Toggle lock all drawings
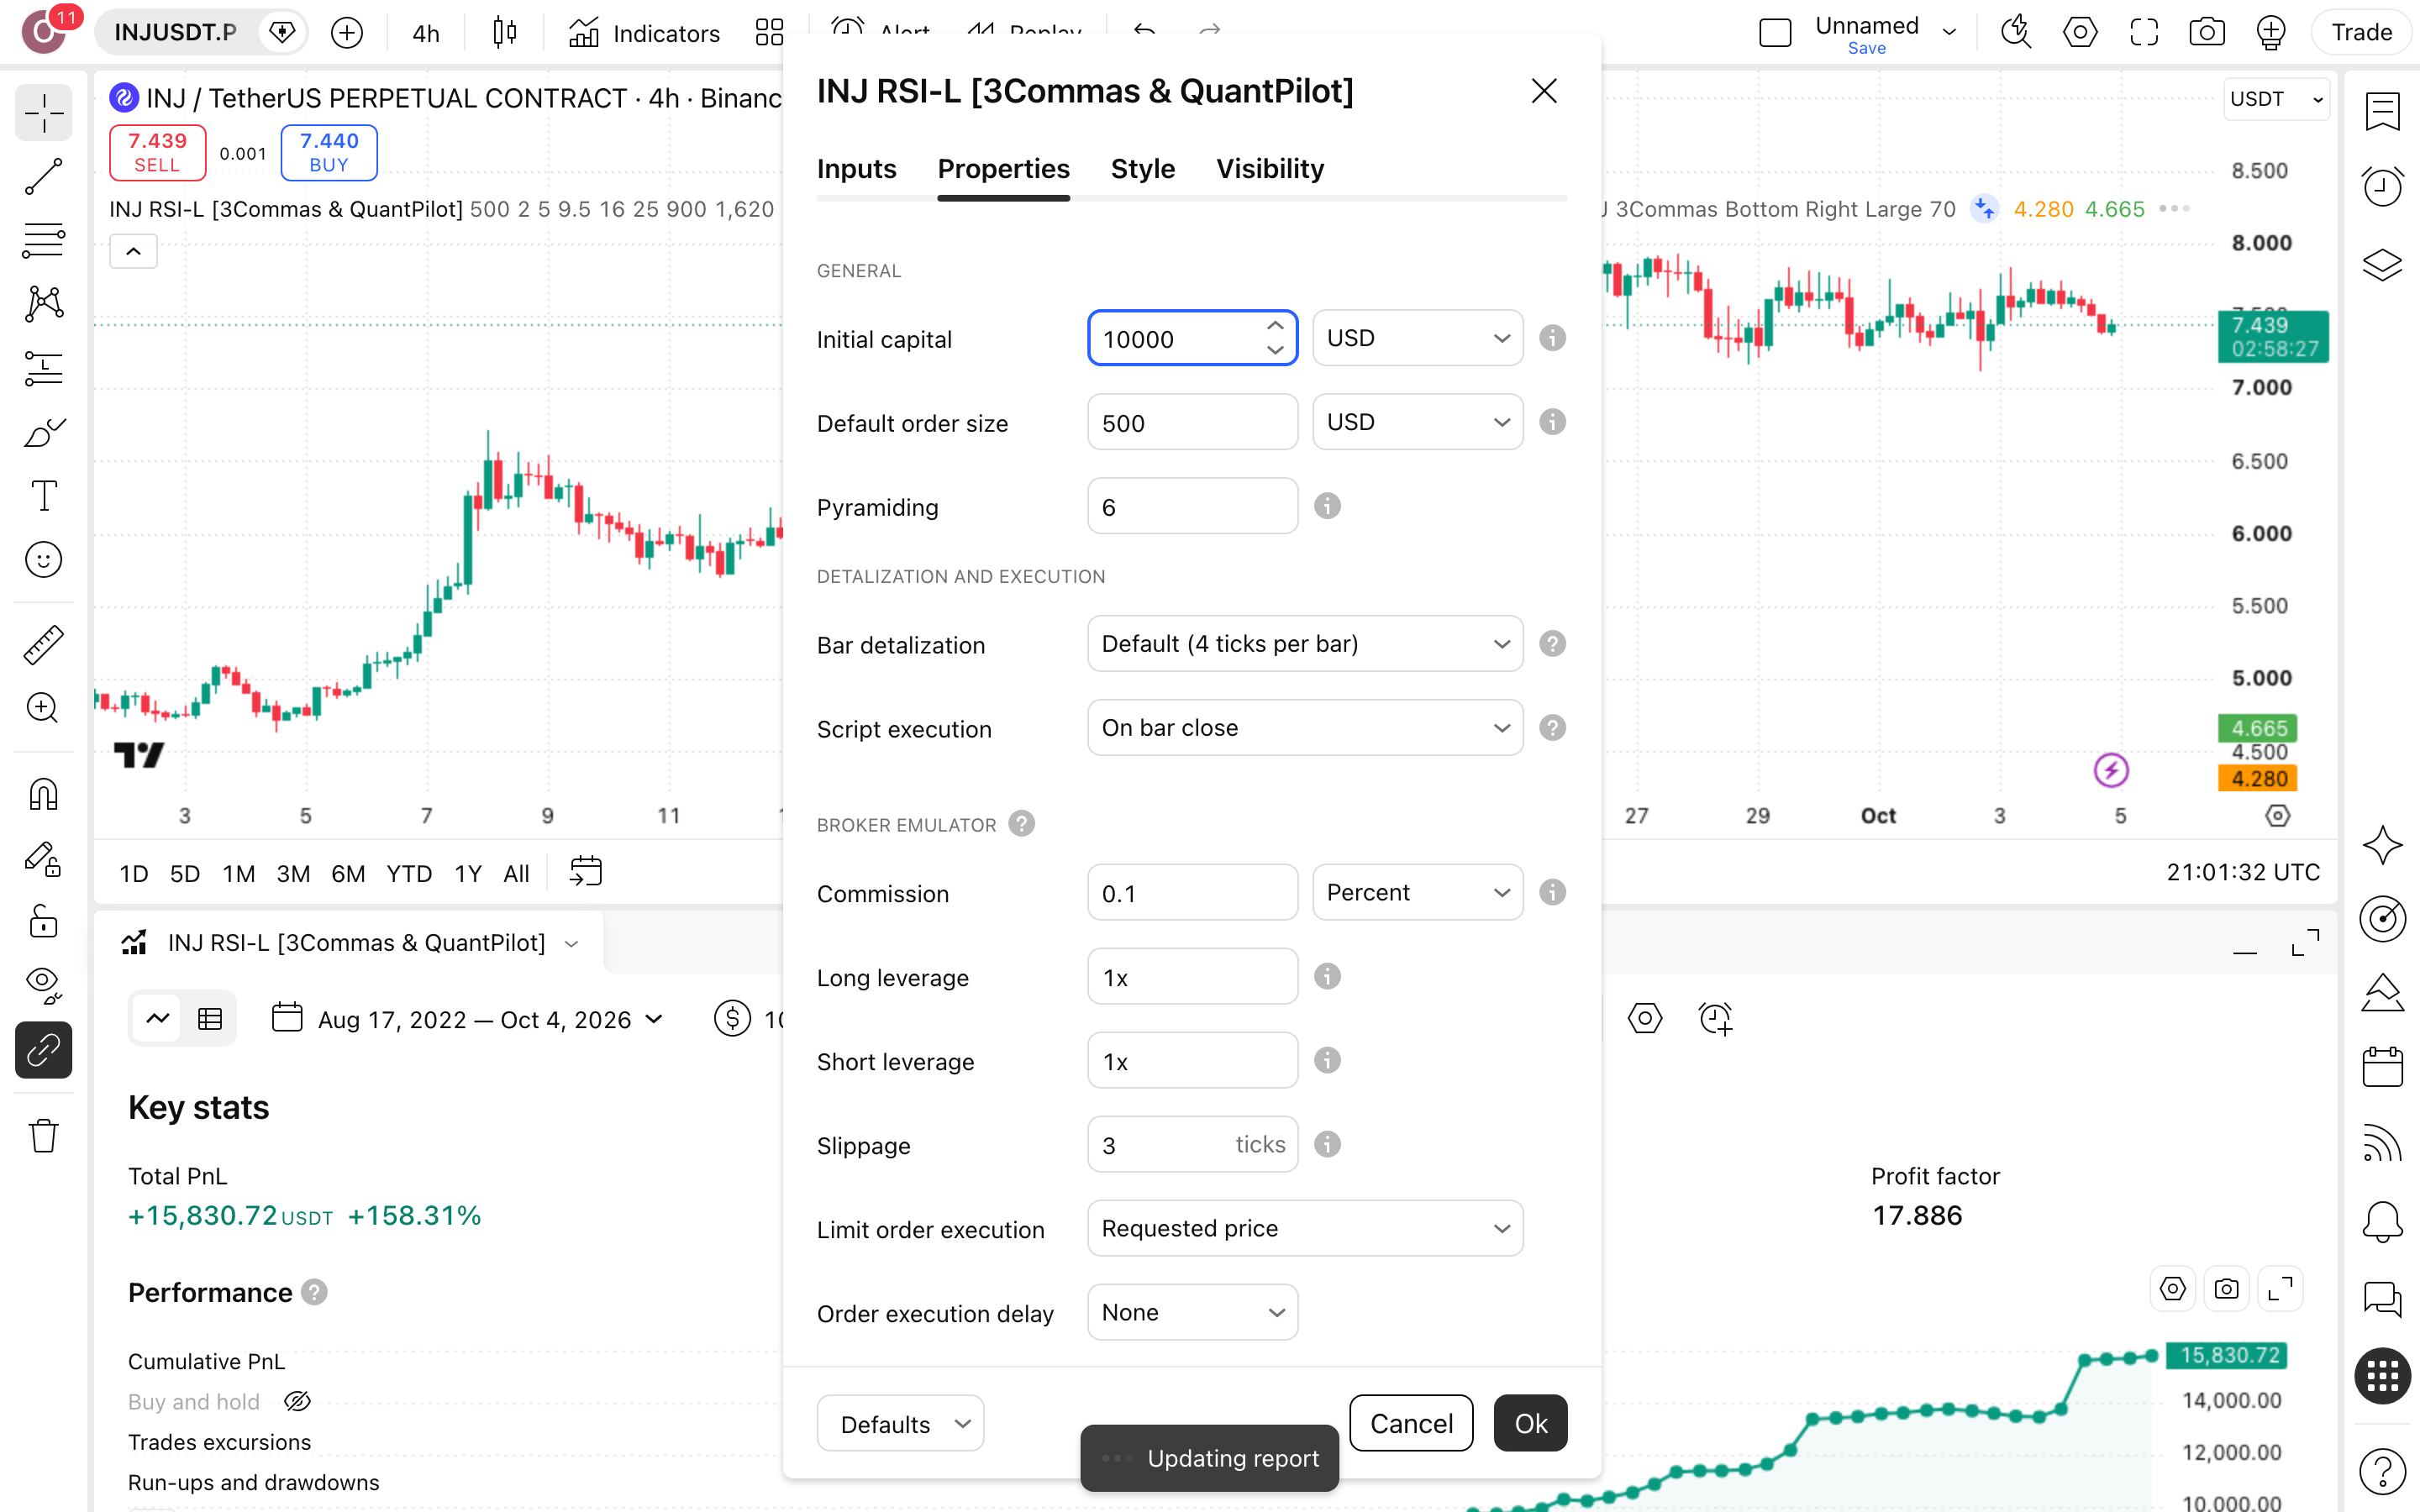Screen dimensions: 2420x1512 pos(43,921)
